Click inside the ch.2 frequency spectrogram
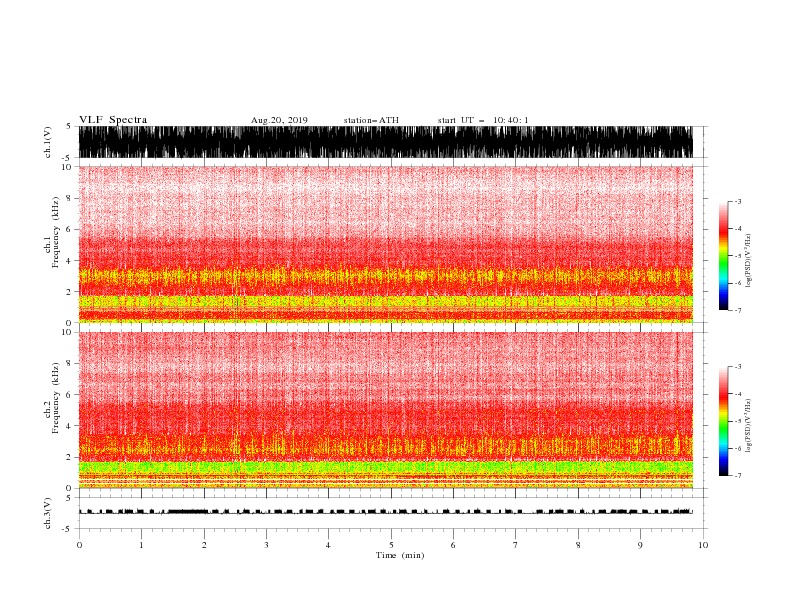The width and height of the screenshot is (792, 612). 386,410
